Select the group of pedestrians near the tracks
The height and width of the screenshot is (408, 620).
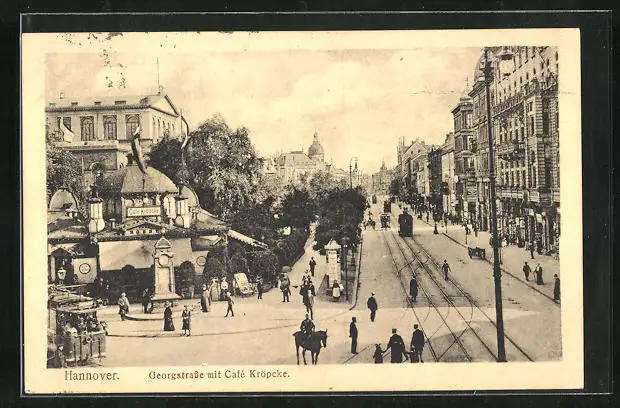click(x=400, y=345)
